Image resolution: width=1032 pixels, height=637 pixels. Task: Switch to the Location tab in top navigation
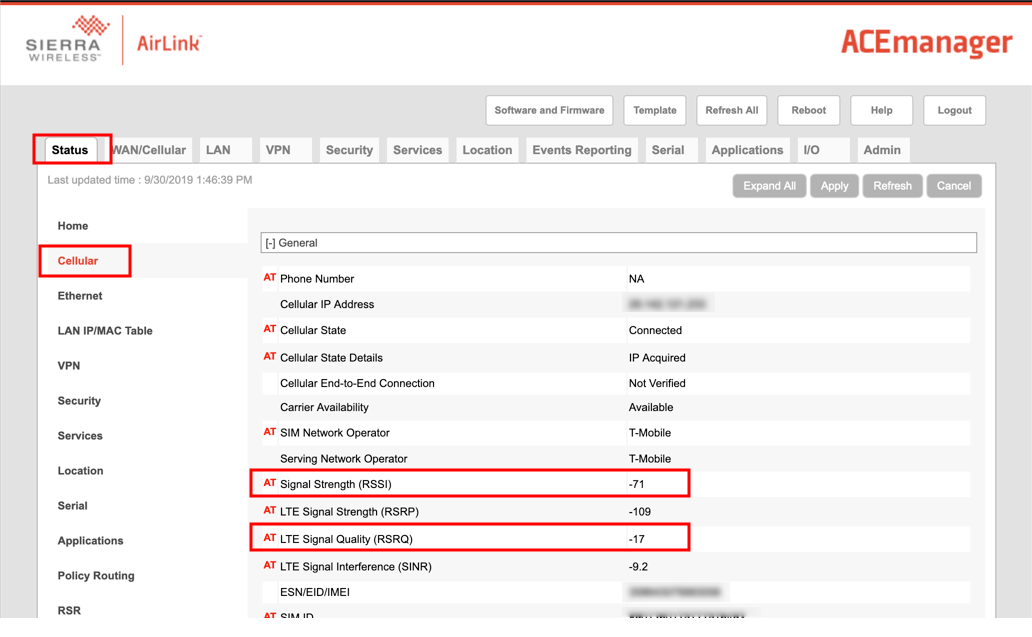tap(488, 150)
